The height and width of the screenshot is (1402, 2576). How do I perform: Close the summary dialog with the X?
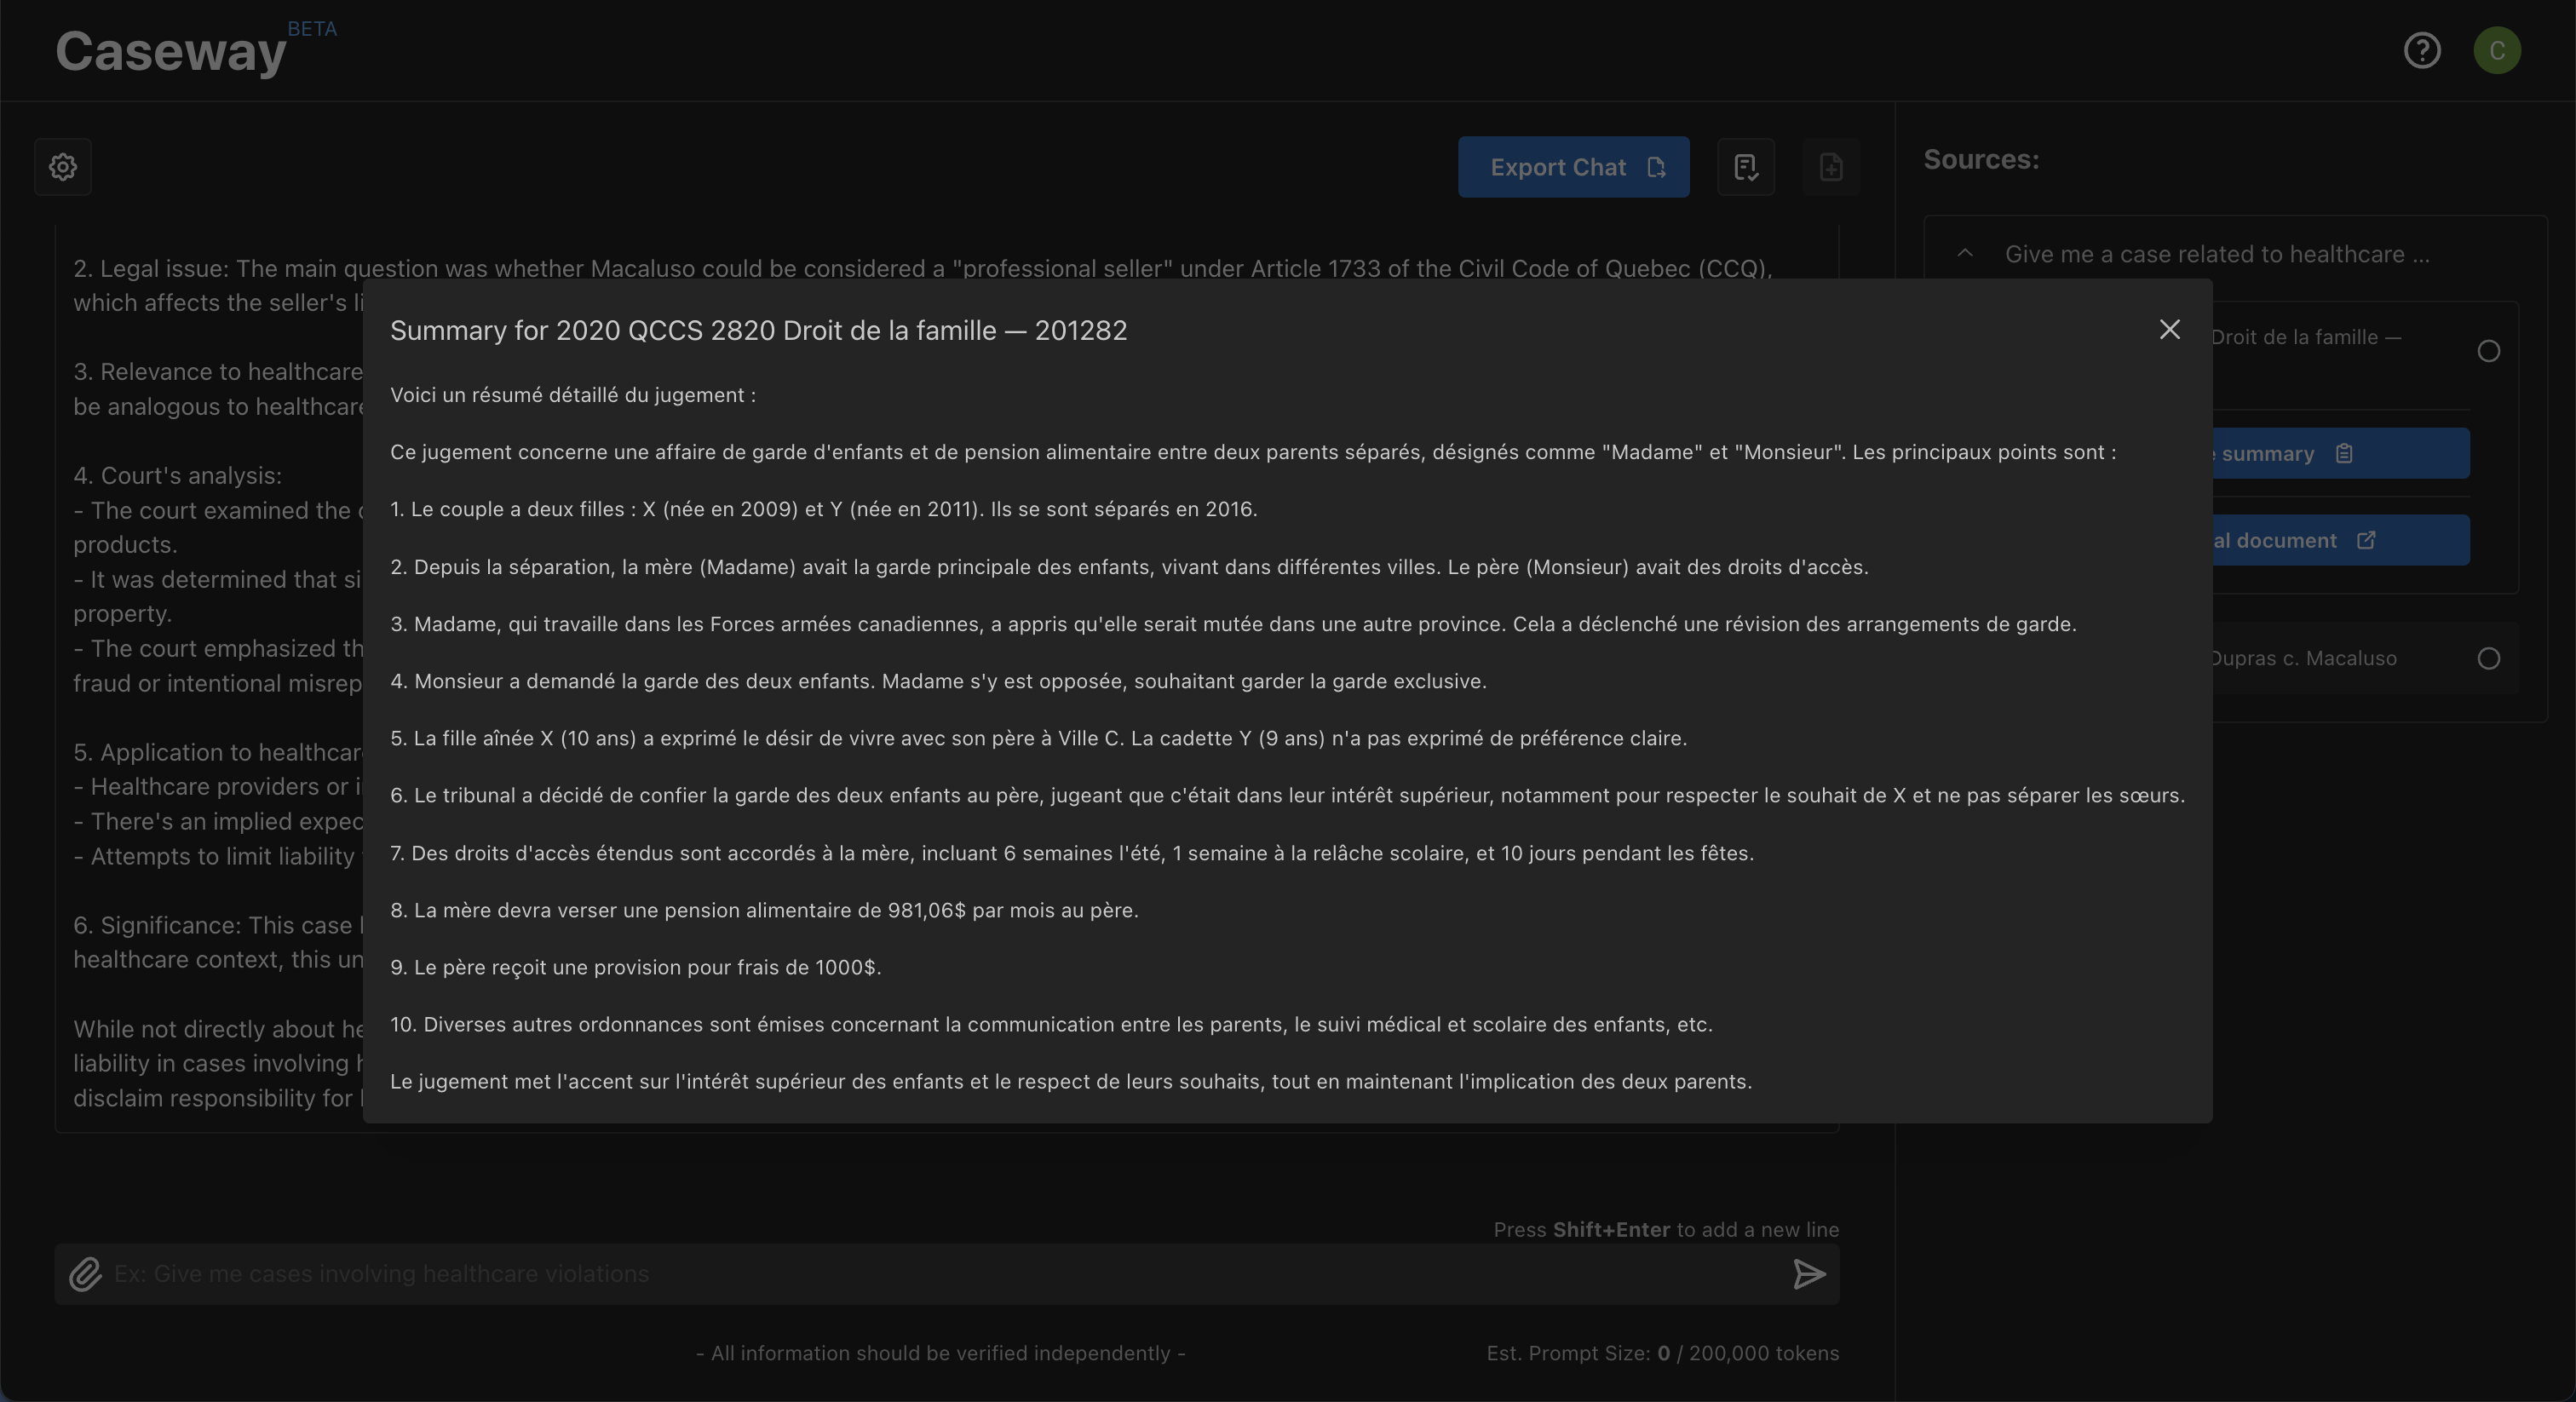coord(2169,330)
